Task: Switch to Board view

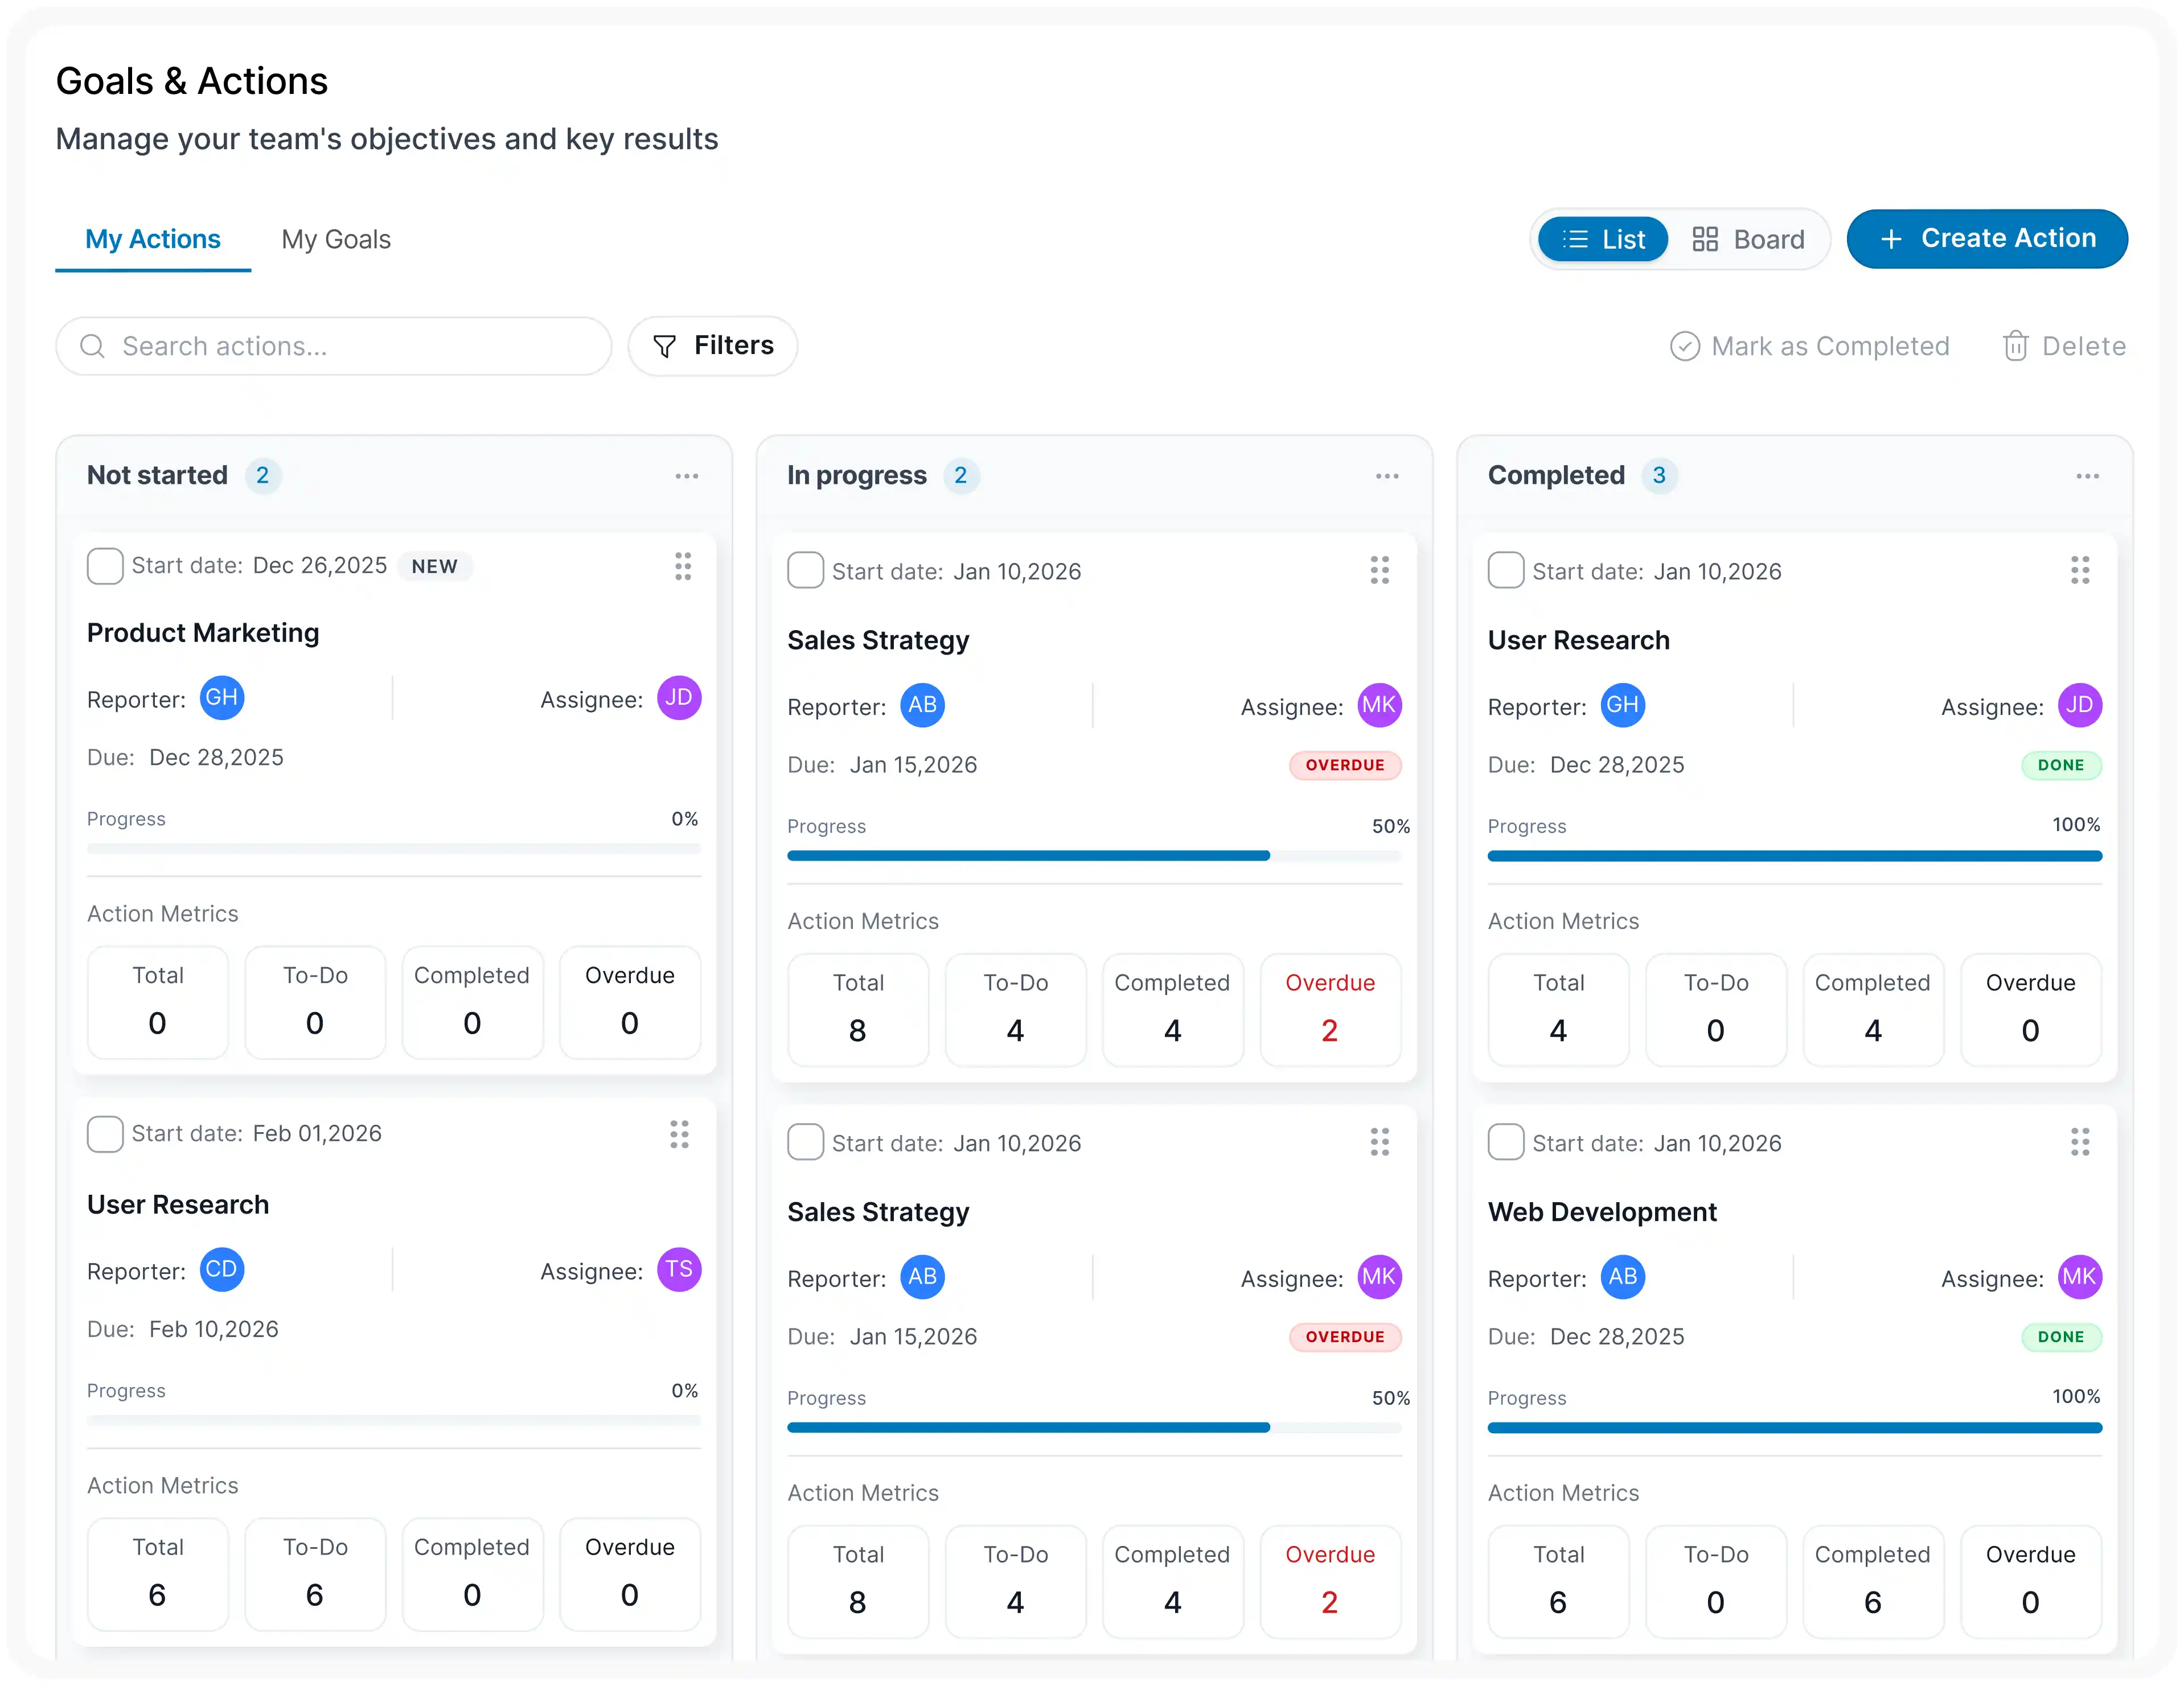Action: pos(1748,240)
